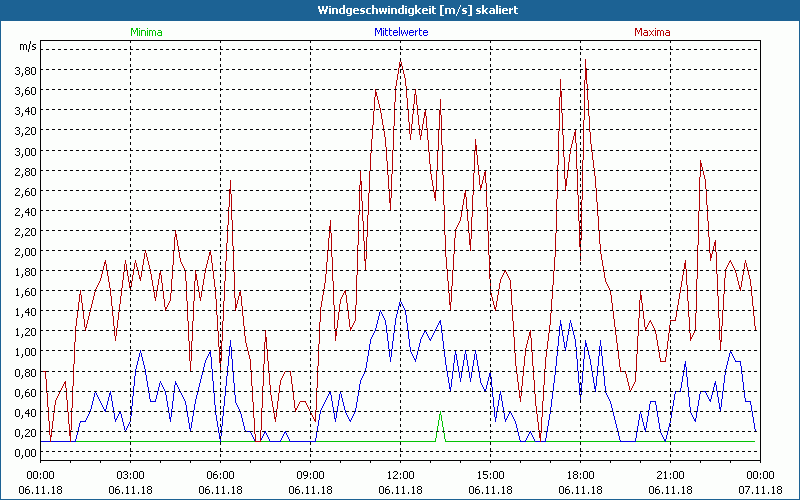Click the m/s unit label on y-axis

pos(26,47)
